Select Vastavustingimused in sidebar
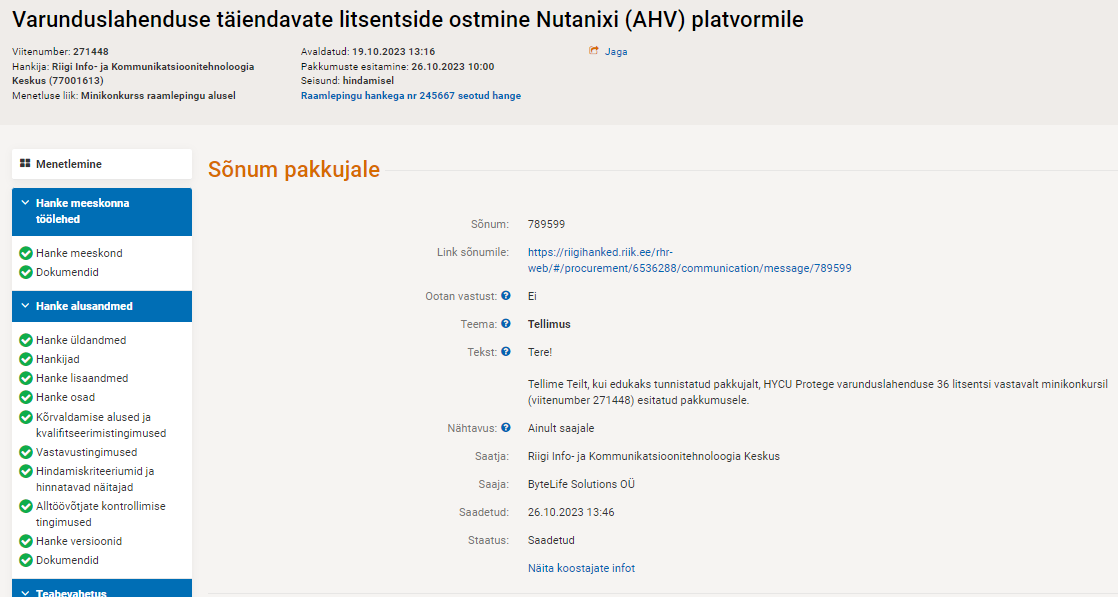This screenshot has height=597, width=1118. pos(87,452)
